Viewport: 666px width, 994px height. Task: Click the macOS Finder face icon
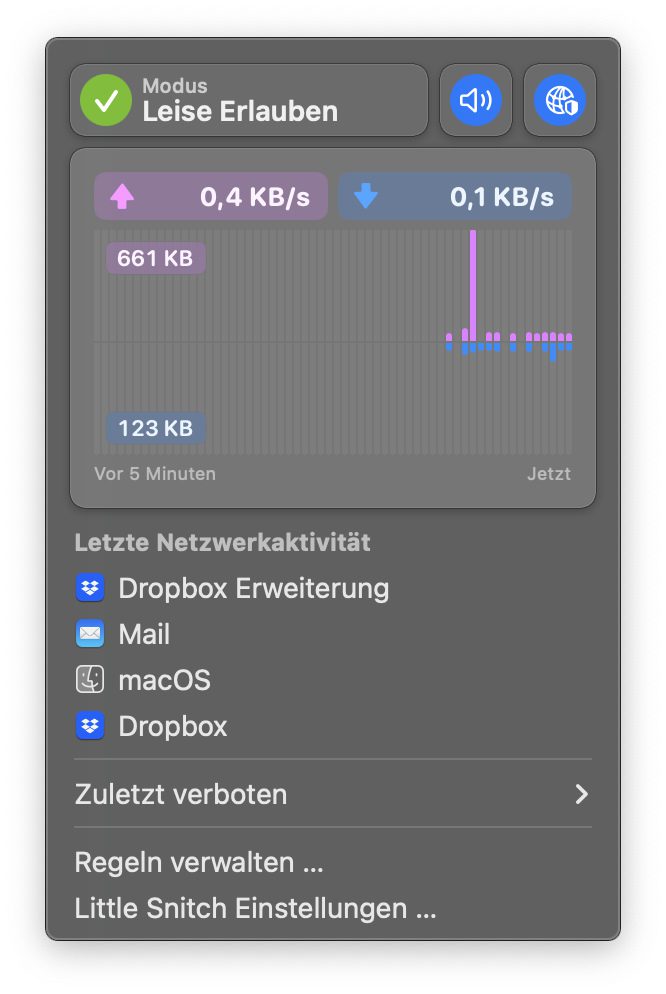(90, 680)
